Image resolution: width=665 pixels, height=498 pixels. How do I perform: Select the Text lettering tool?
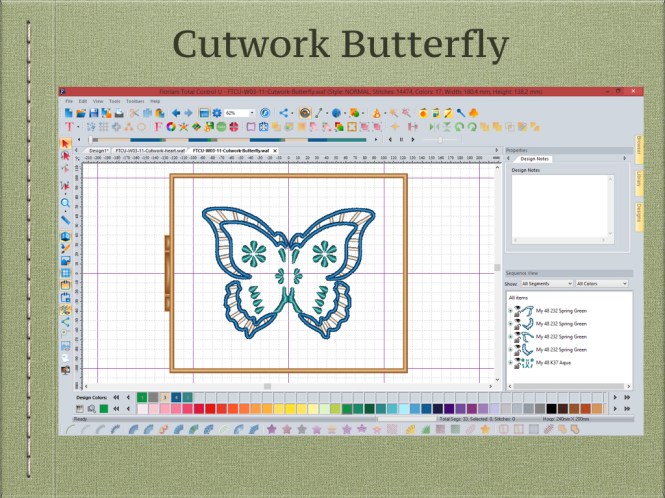[x=68, y=127]
